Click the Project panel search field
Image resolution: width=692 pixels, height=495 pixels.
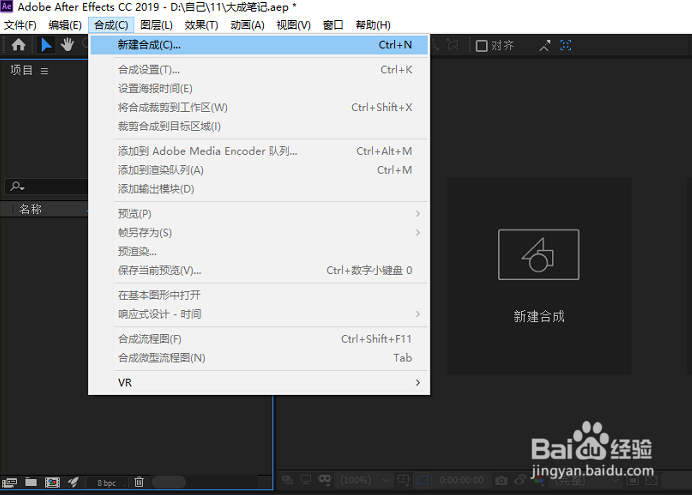(x=46, y=186)
